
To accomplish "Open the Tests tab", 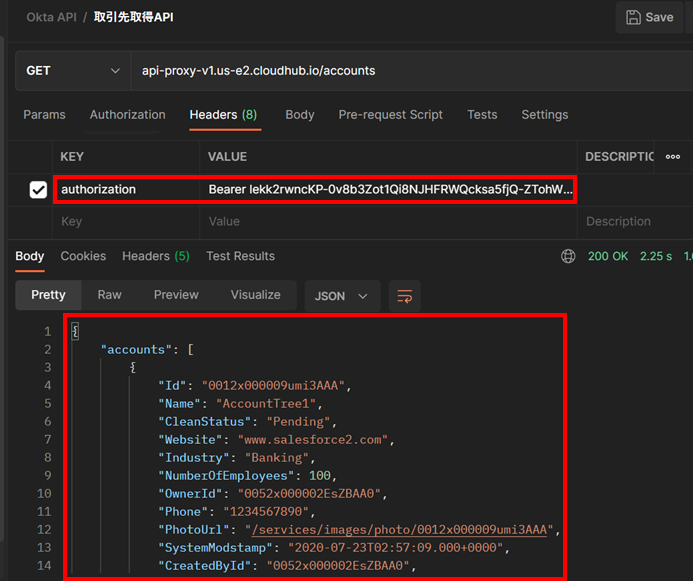I will coord(482,115).
